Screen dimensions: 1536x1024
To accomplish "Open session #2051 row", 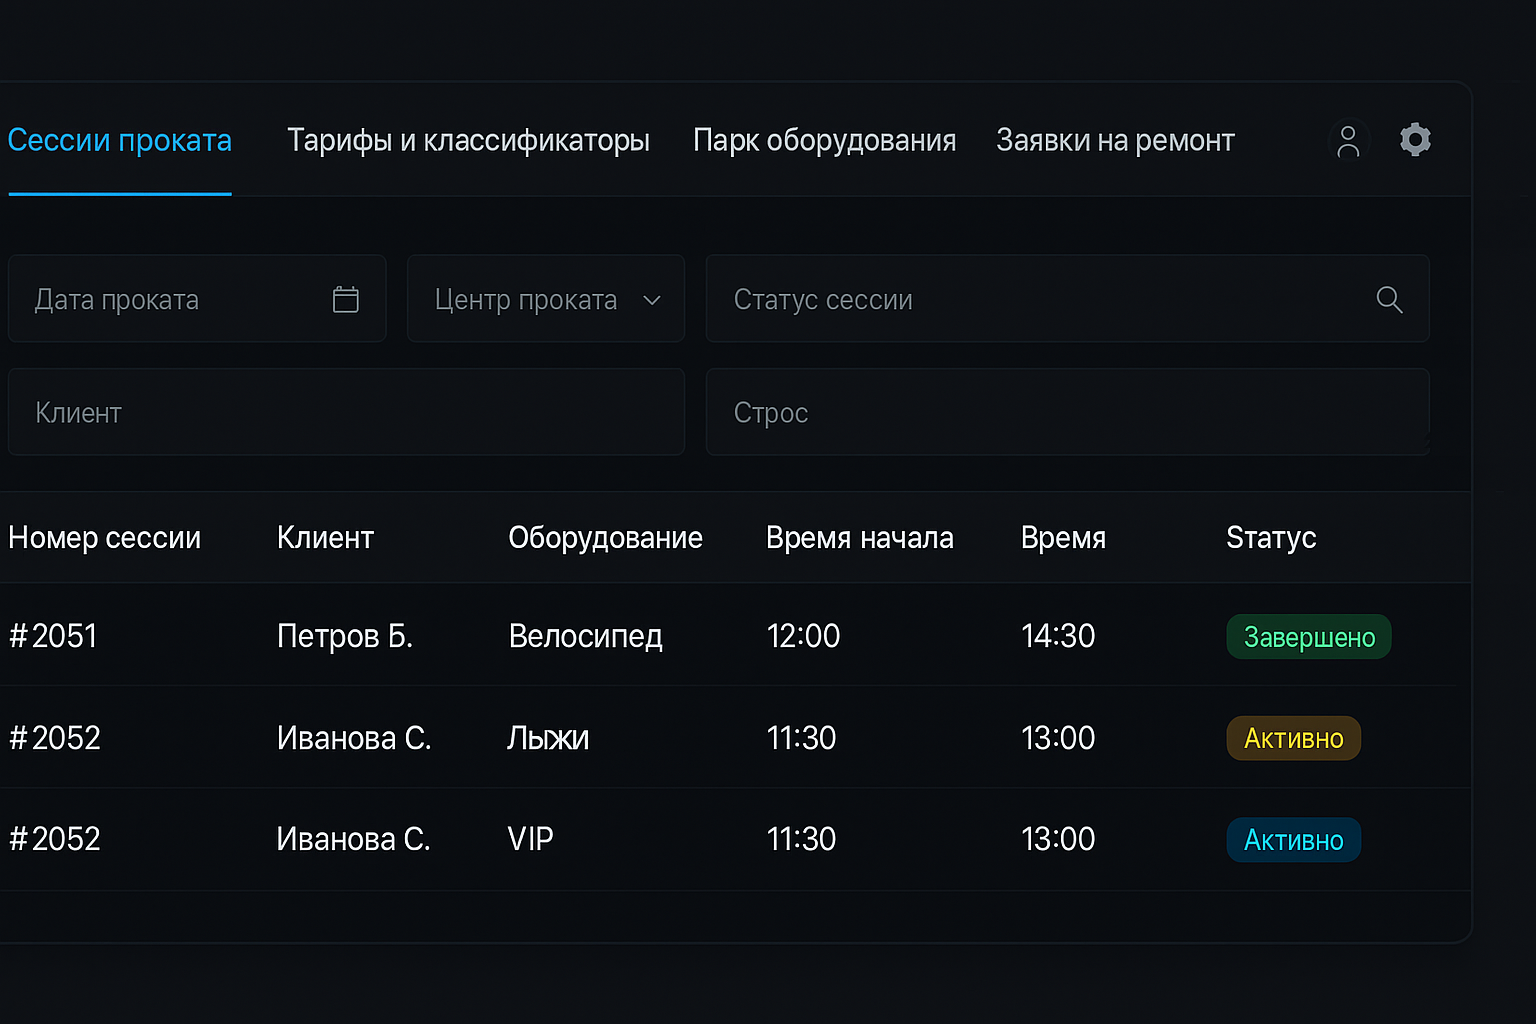I will pos(53,636).
